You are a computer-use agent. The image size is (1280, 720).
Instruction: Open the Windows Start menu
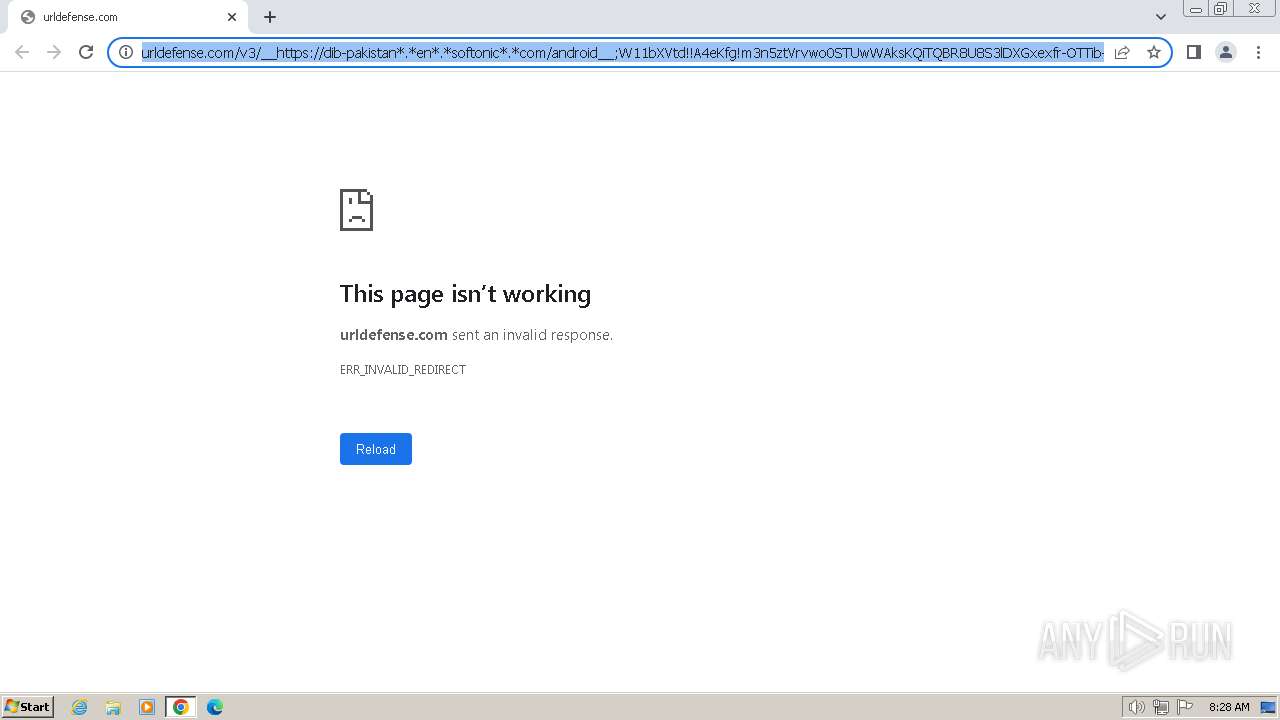coord(28,707)
